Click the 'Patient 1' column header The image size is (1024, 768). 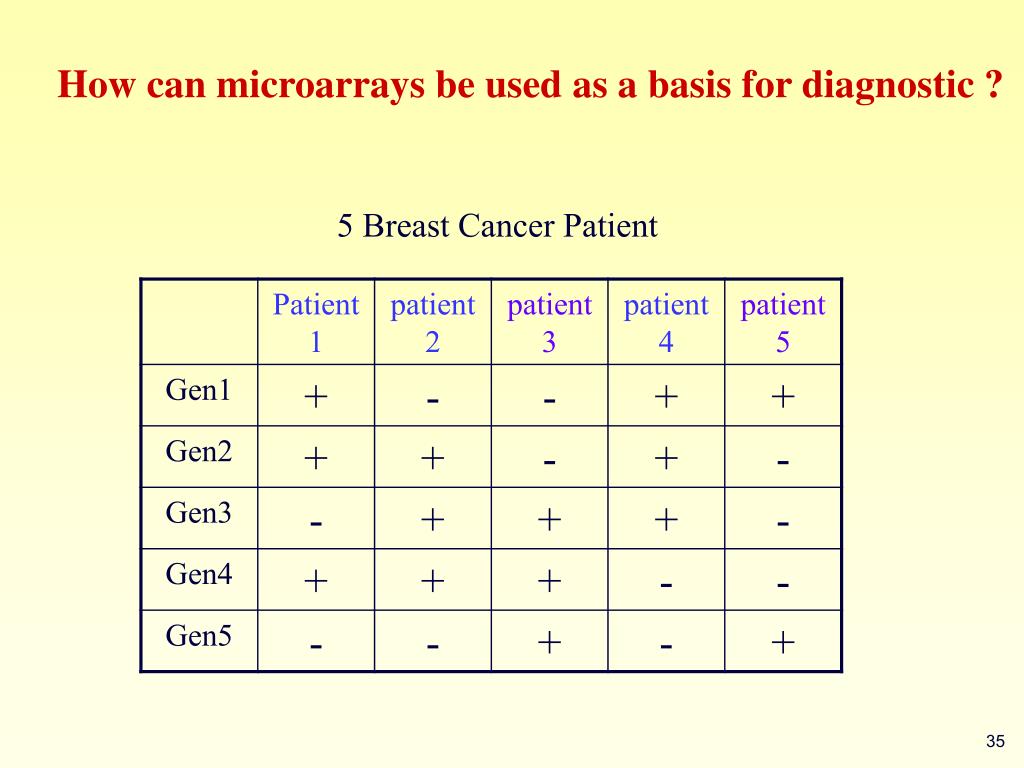click(x=316, y=322)
